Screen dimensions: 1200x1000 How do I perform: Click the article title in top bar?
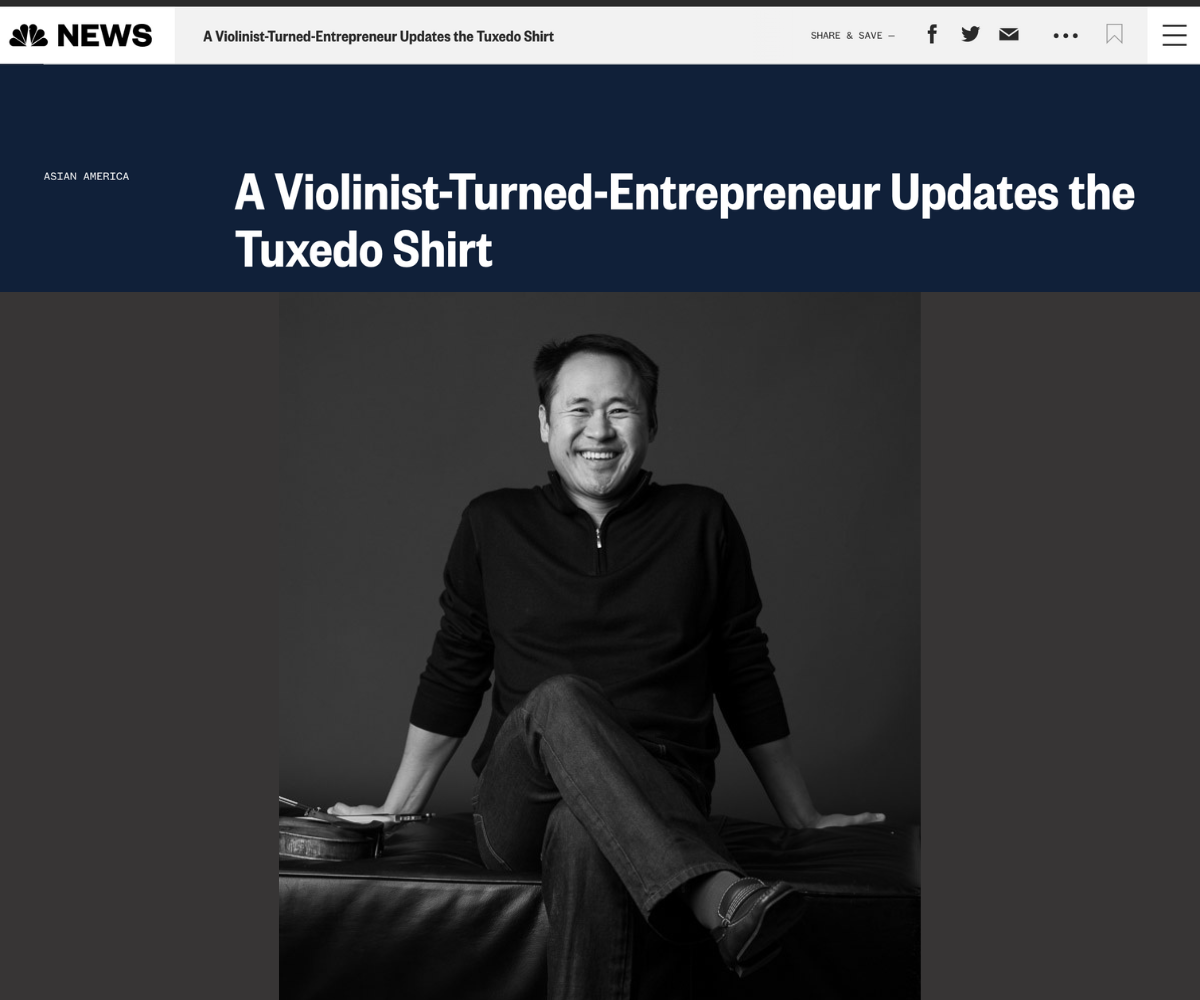(x=378, y=36)
